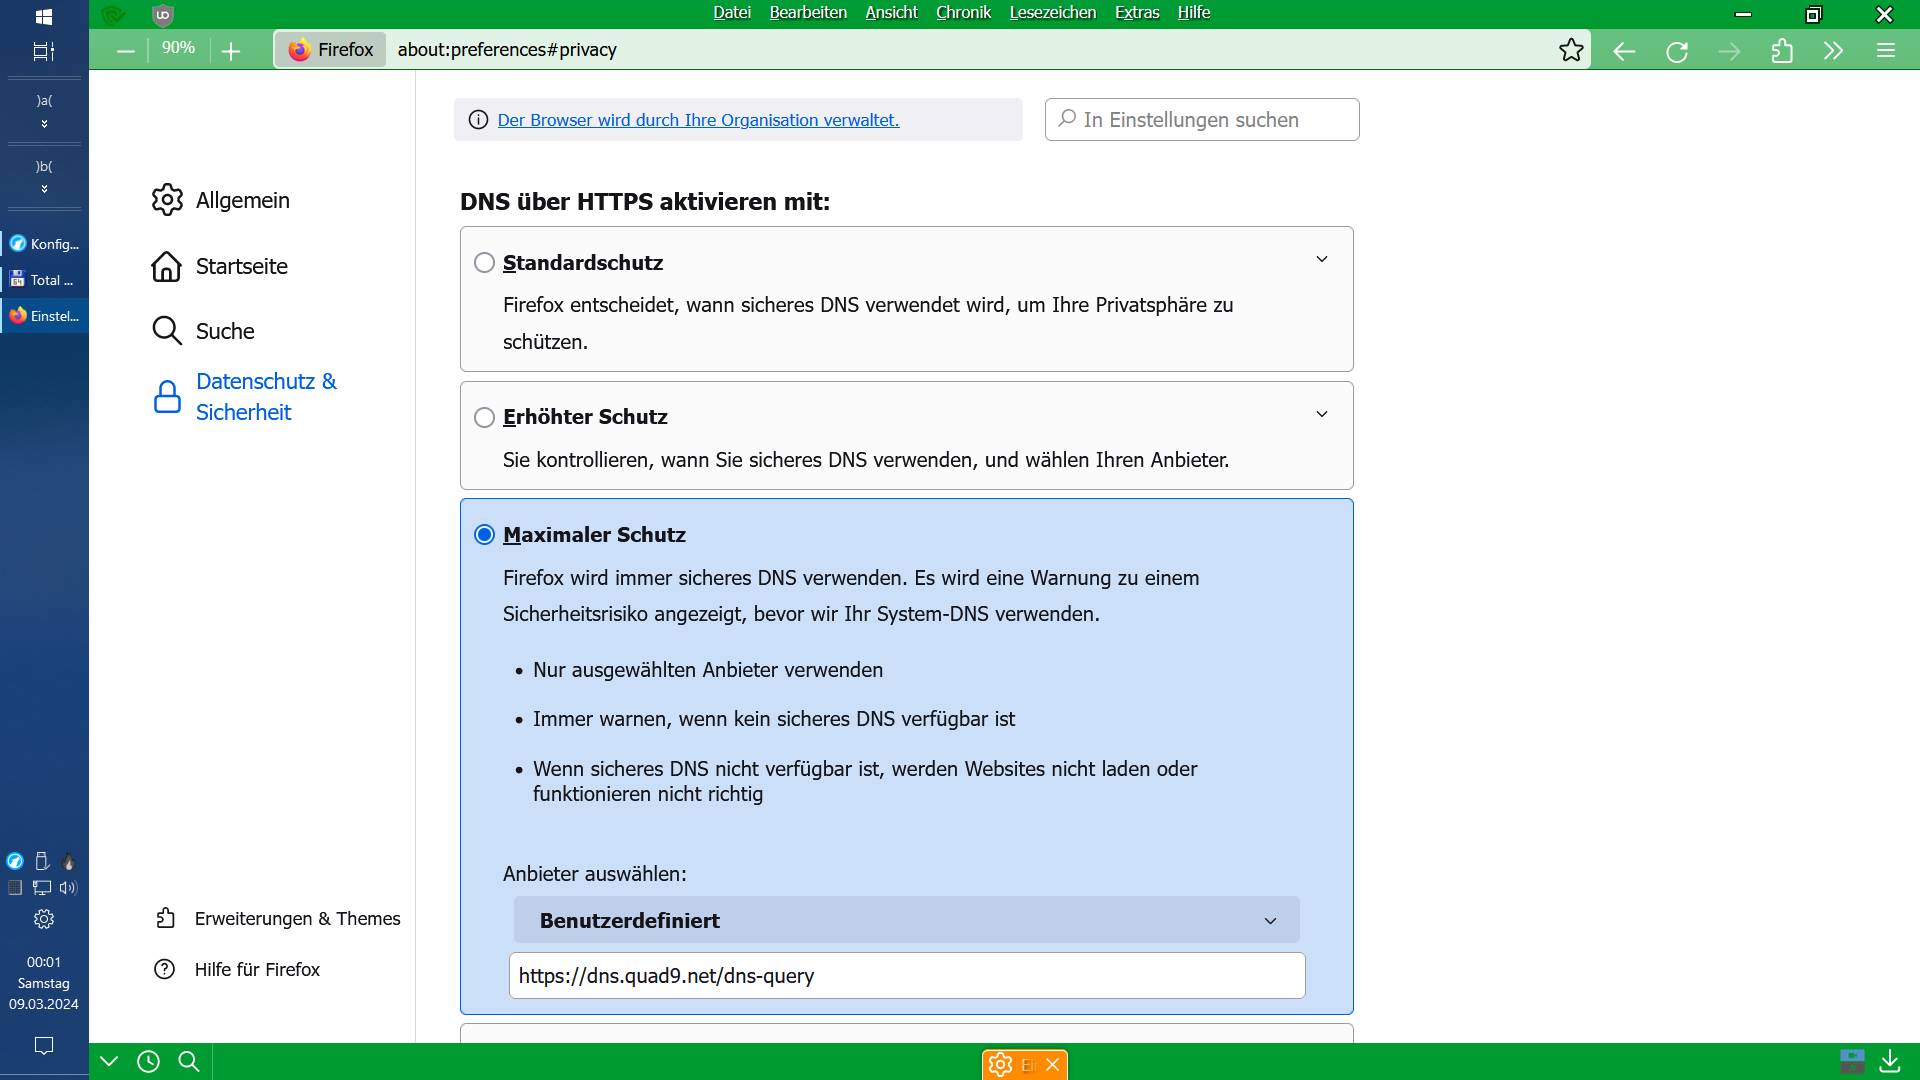Open the hamburger application menu
The image size is (1920, 1080).
coord(1886,51)
